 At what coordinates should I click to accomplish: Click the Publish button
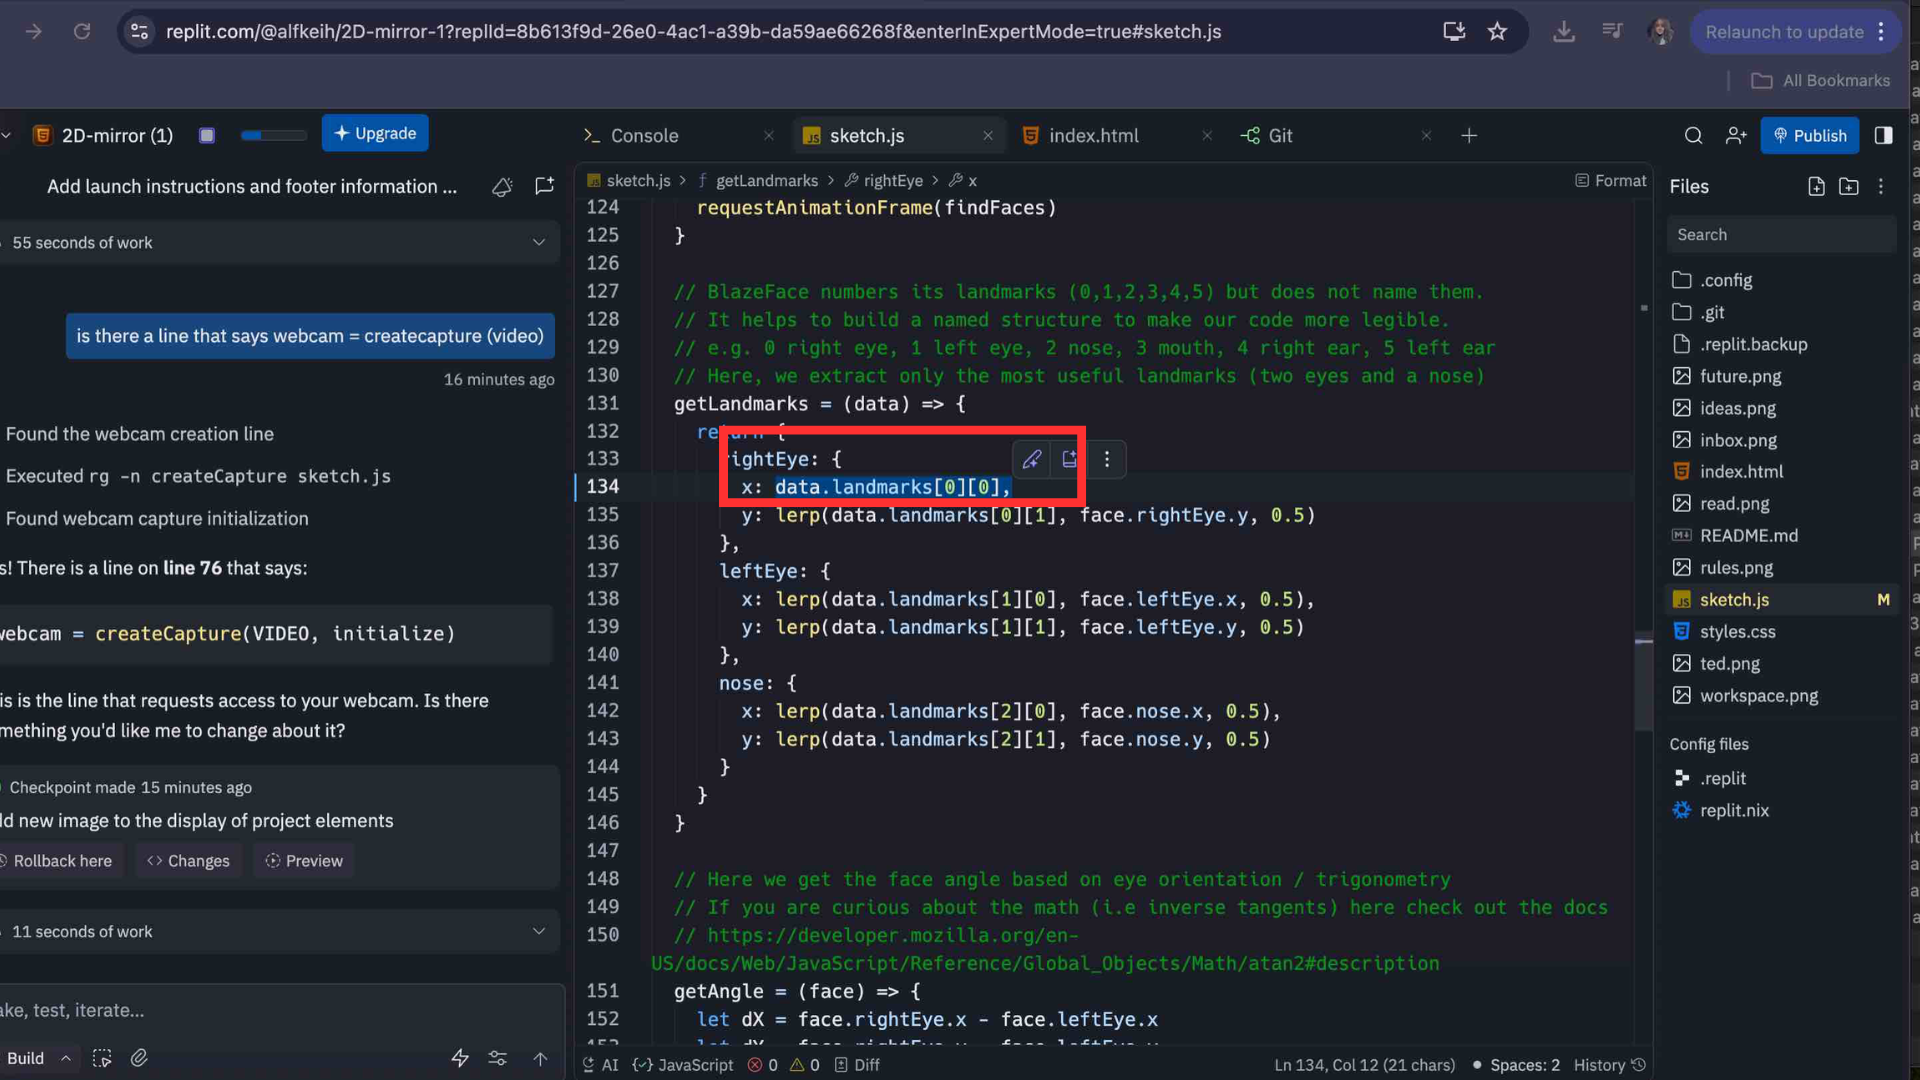tap(1809, 136)
